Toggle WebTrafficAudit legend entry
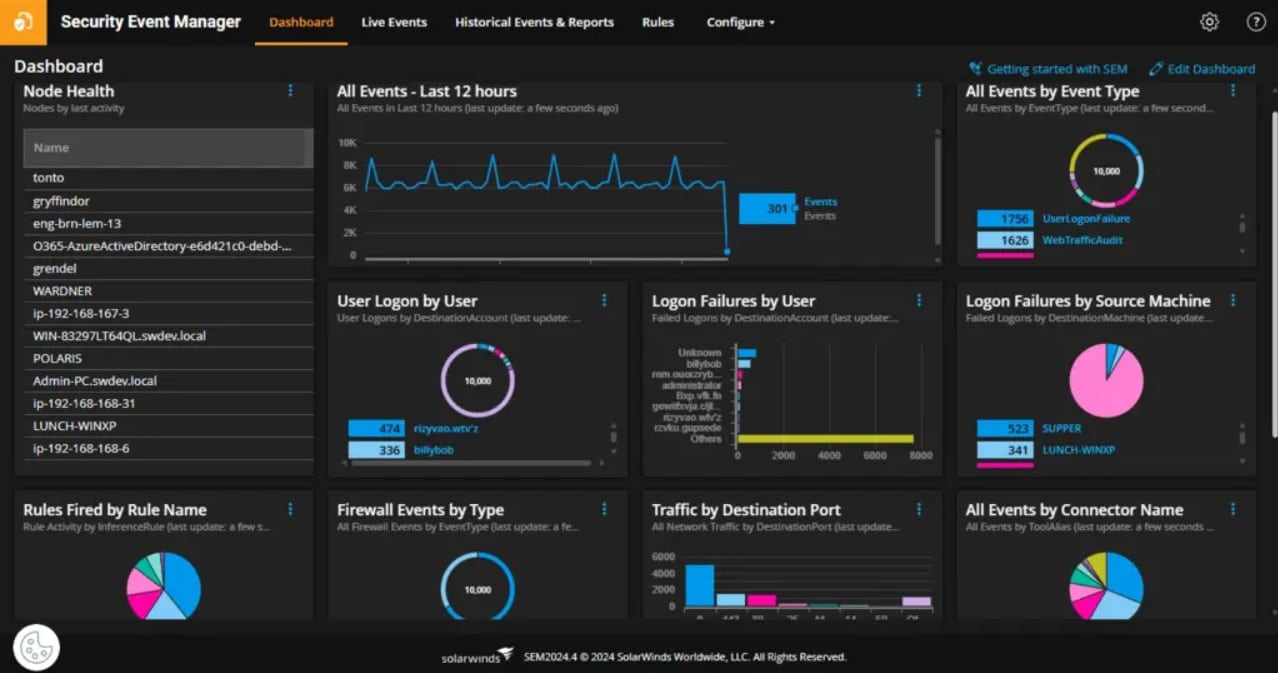1278x673 pixels. (x=1083, y=240)
